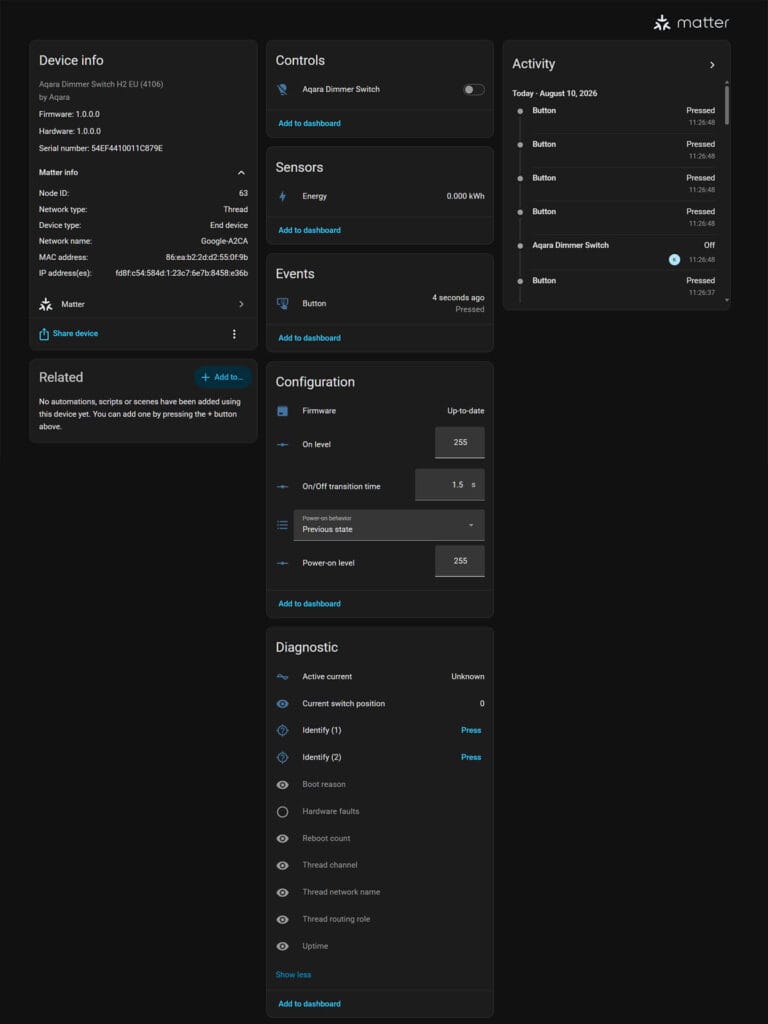Click the Power-on level icon
This screenshot has width=768, height=1024.
pos(282,563)
